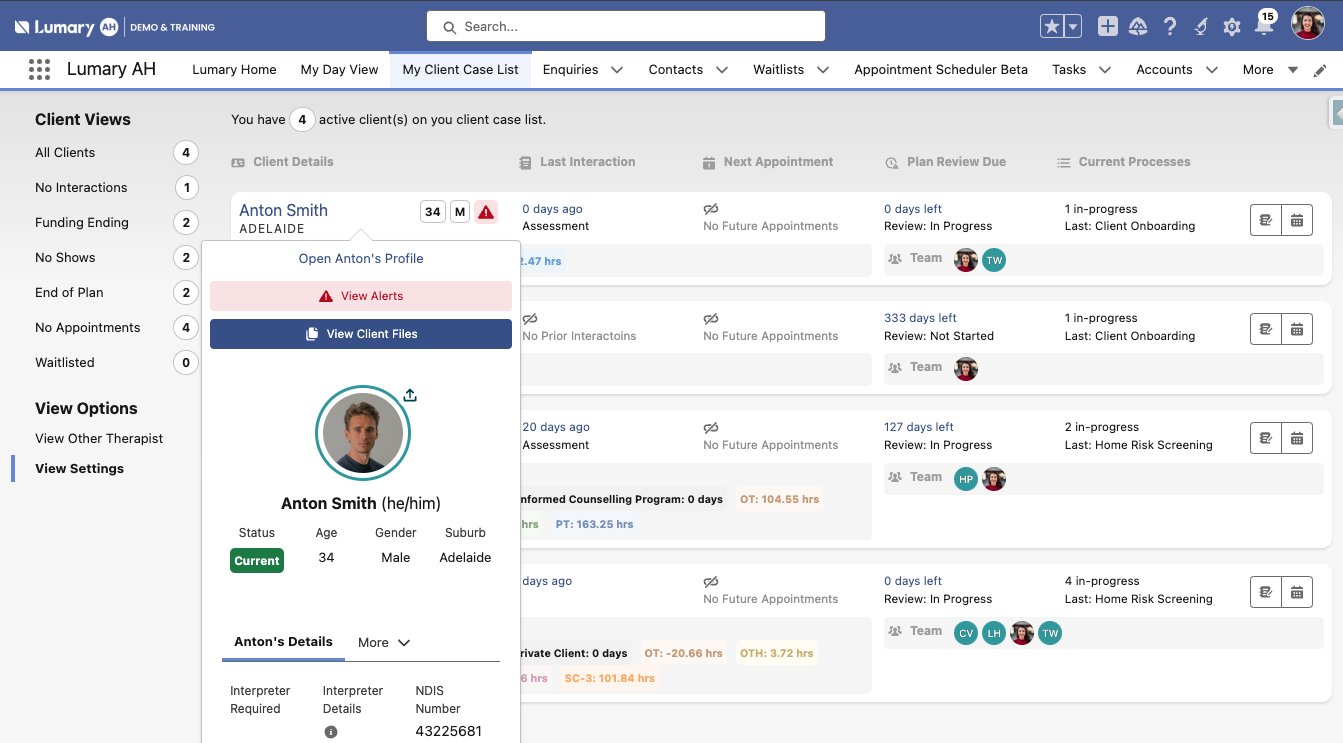Click in the global Search field
The height and width of the screenshot is (743, 1343).
(626, 27)
